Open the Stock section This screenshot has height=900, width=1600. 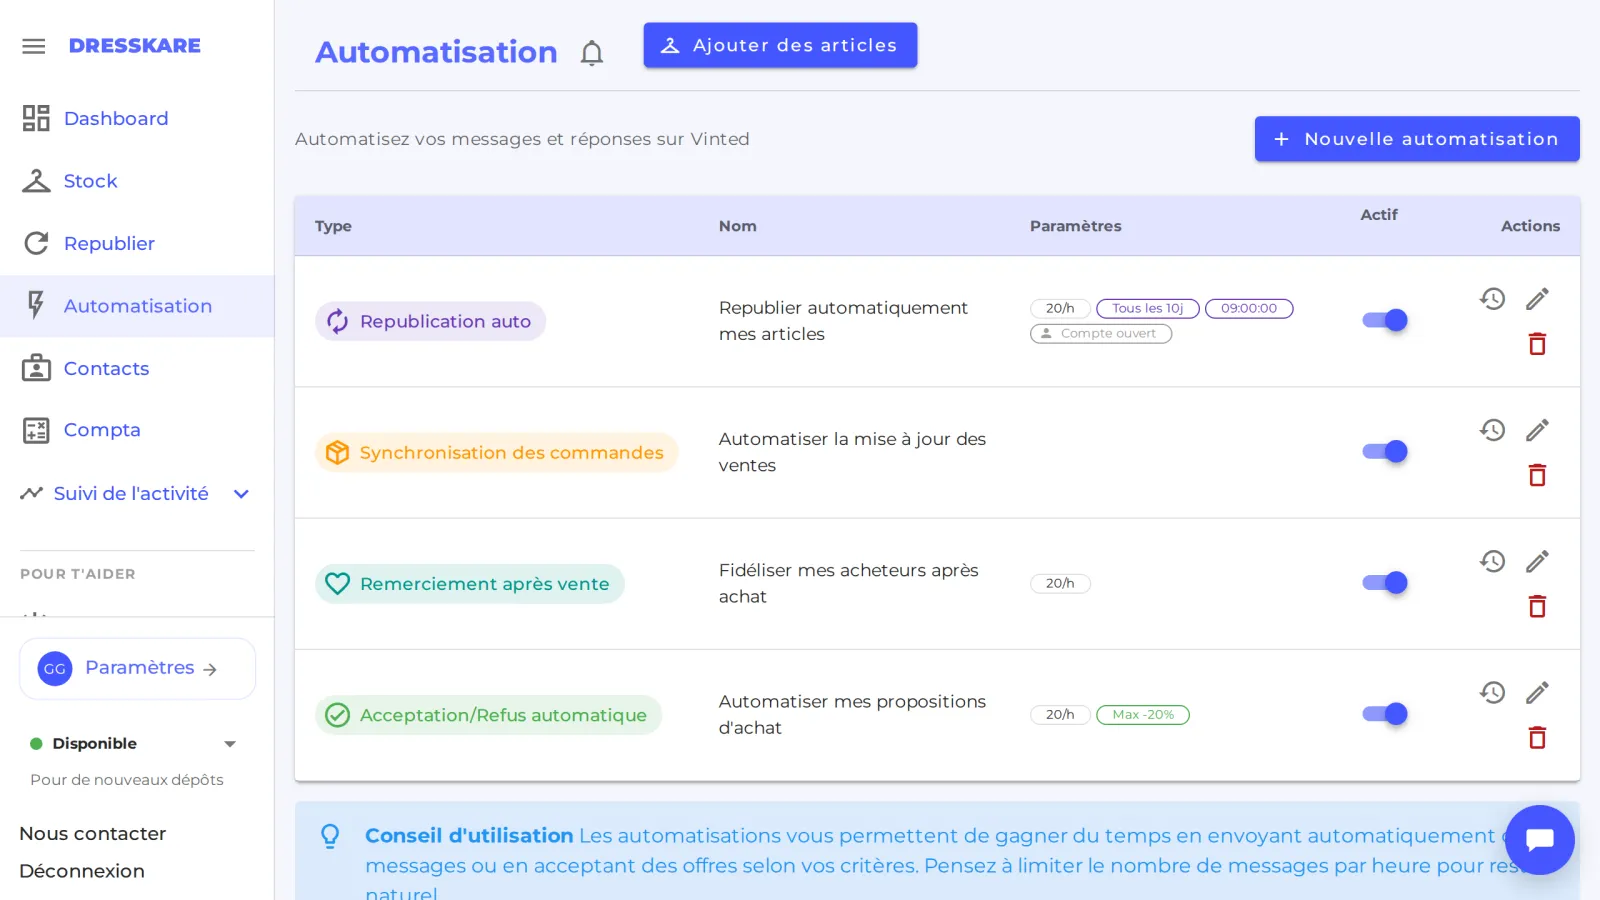click(x=137, y=181)
